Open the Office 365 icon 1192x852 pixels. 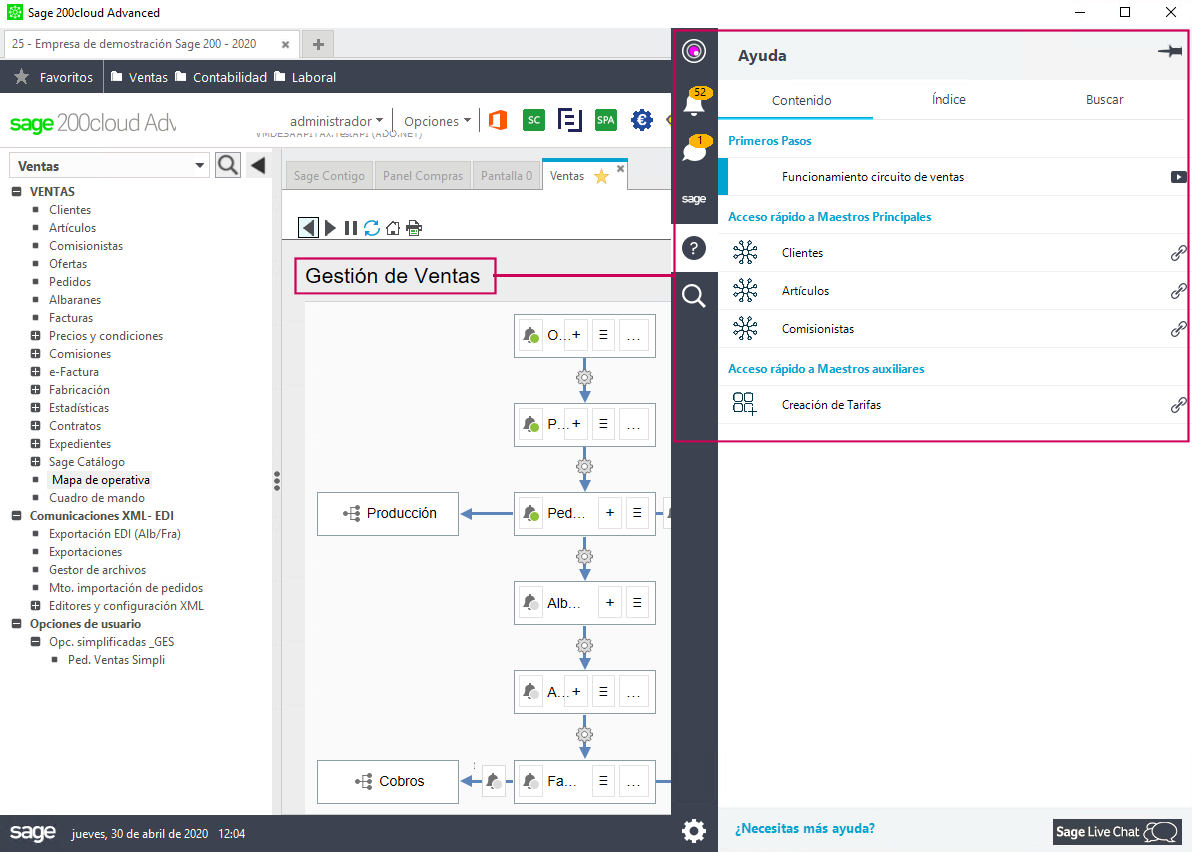498,120
